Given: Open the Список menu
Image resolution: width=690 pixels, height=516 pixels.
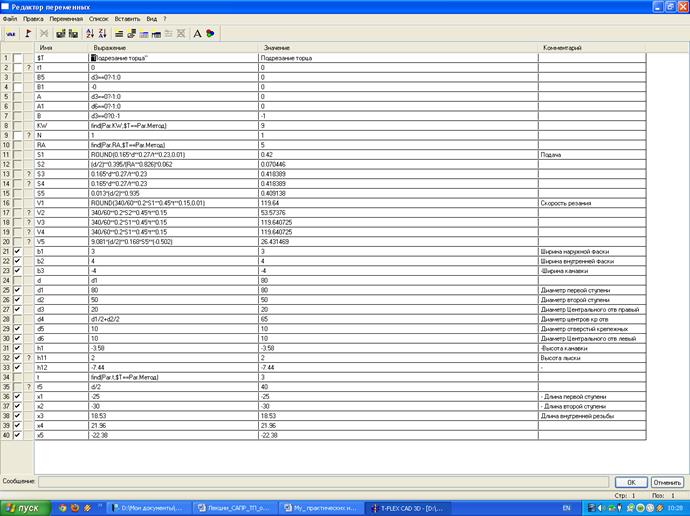Looking at the screenshot, I should click(x=99, y=19).
